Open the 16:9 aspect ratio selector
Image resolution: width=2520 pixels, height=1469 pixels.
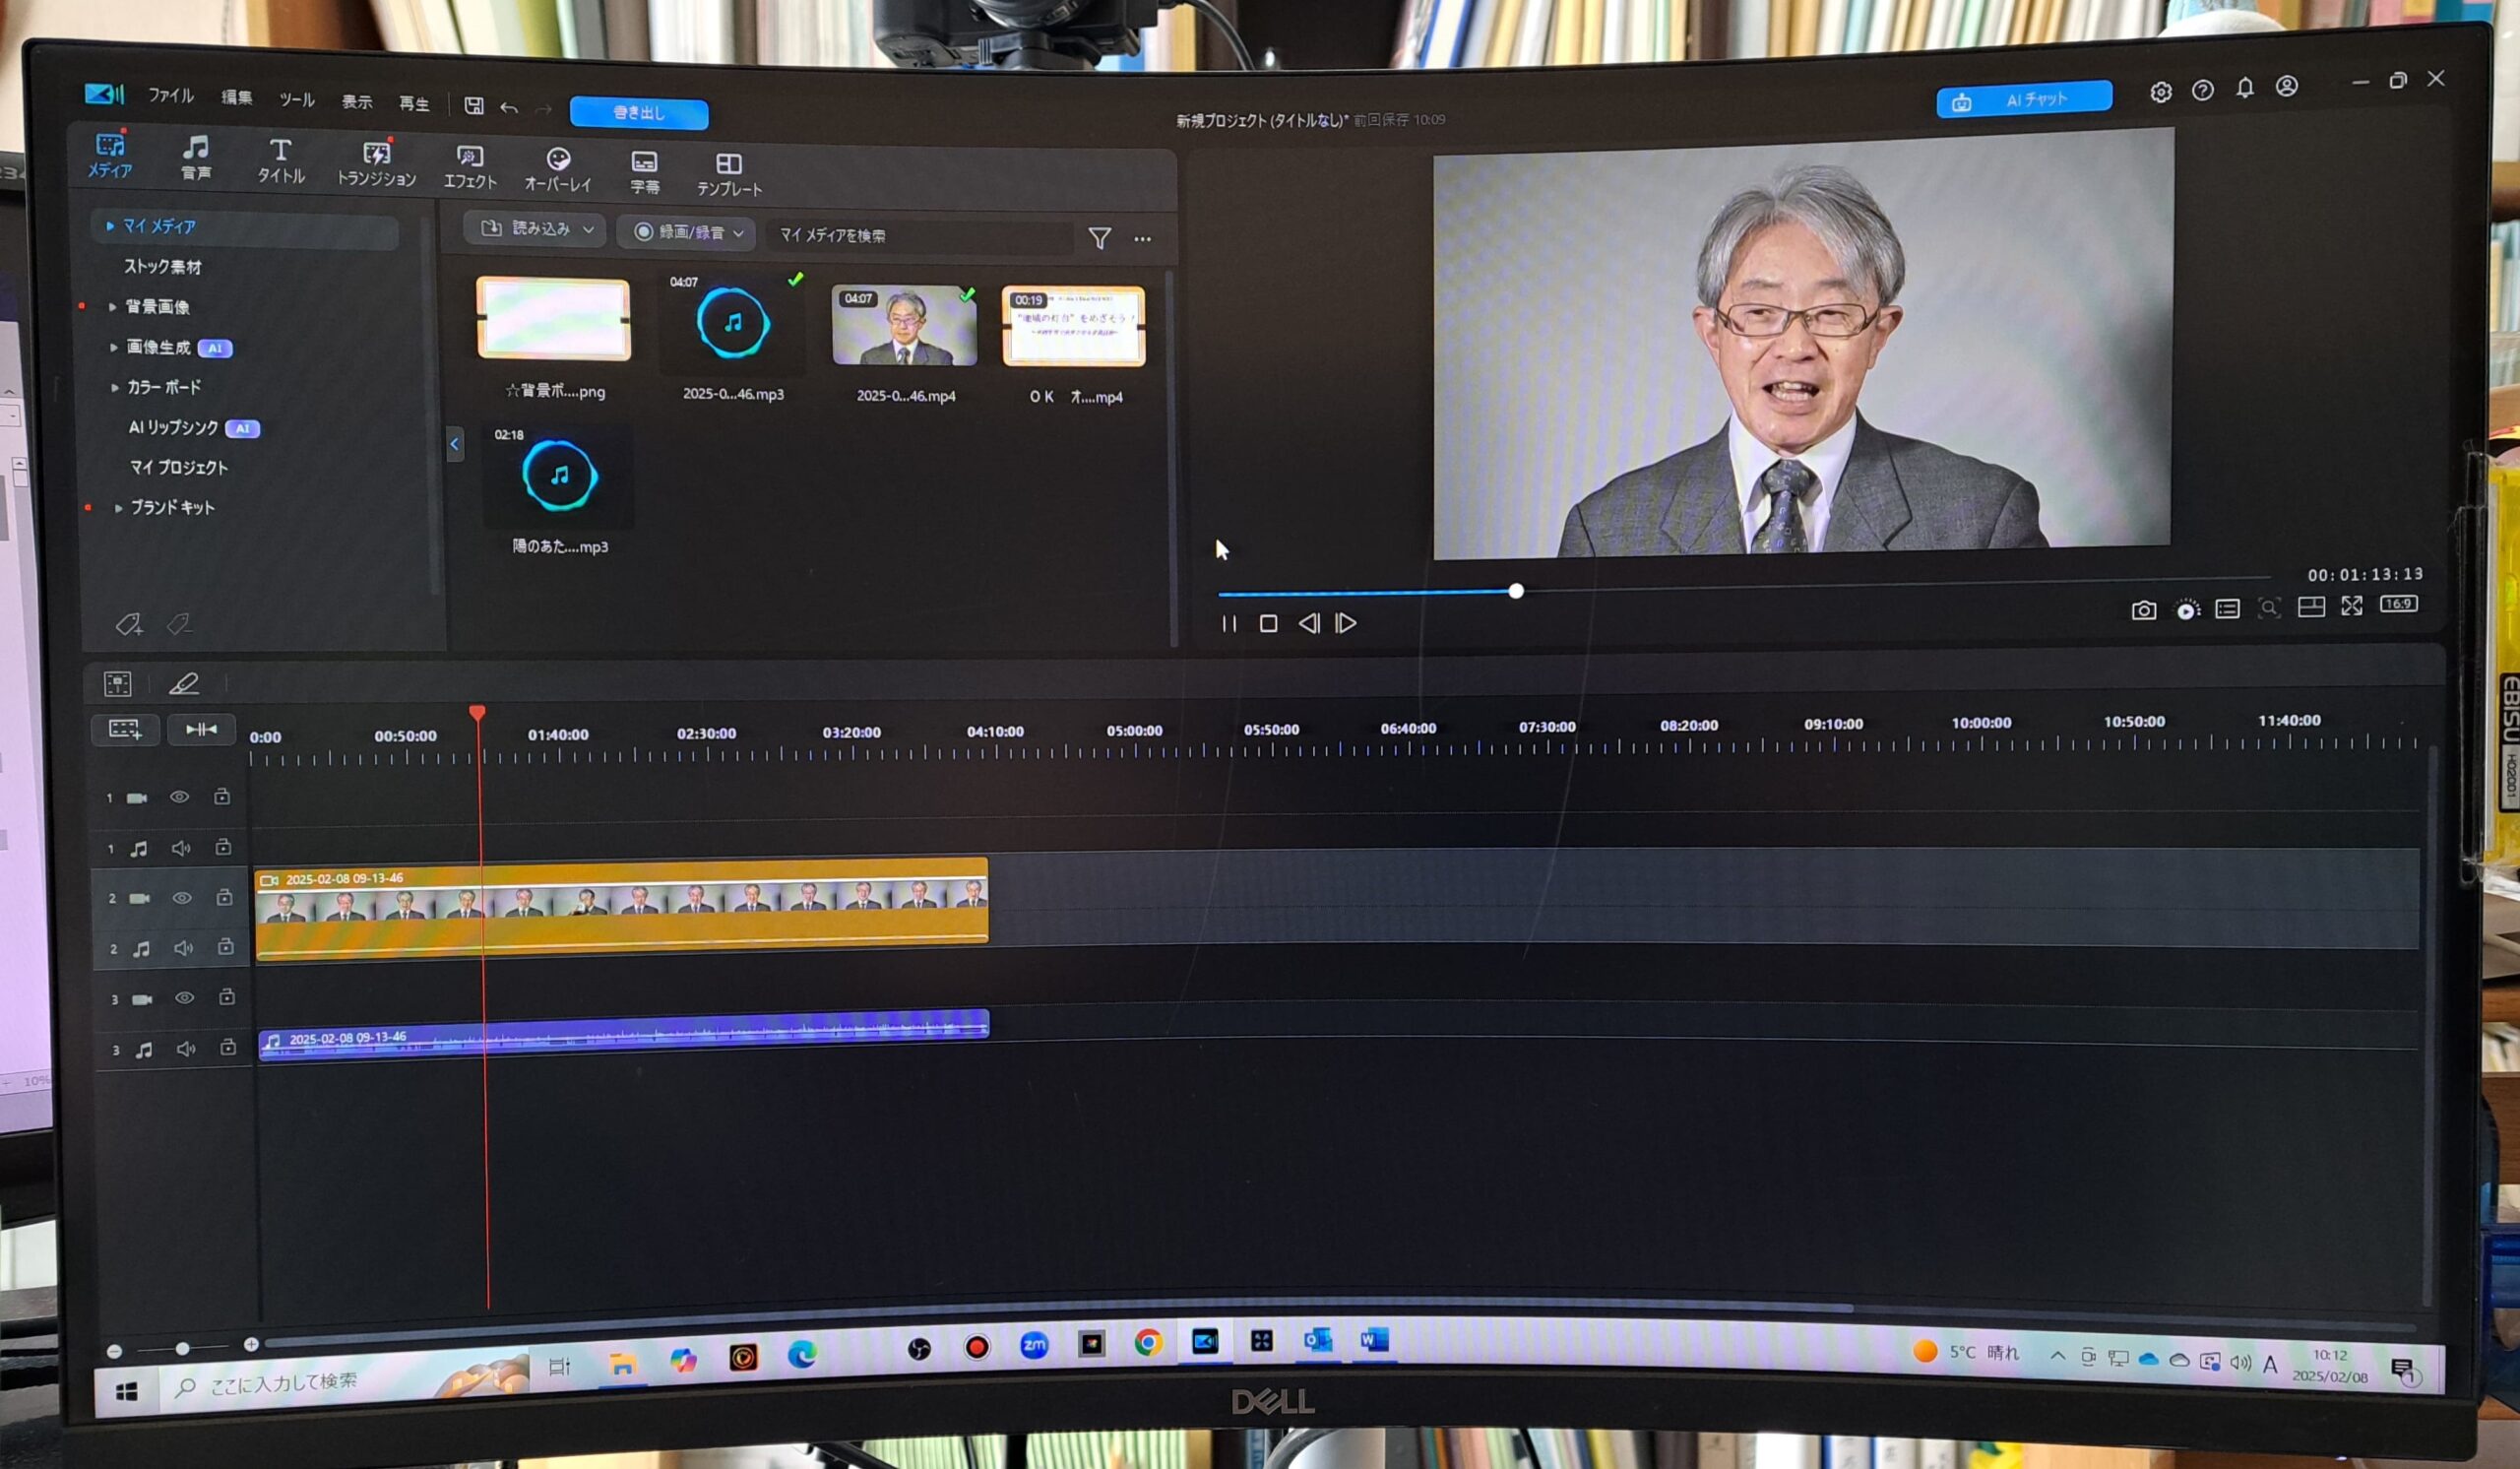coord(2398,604)
